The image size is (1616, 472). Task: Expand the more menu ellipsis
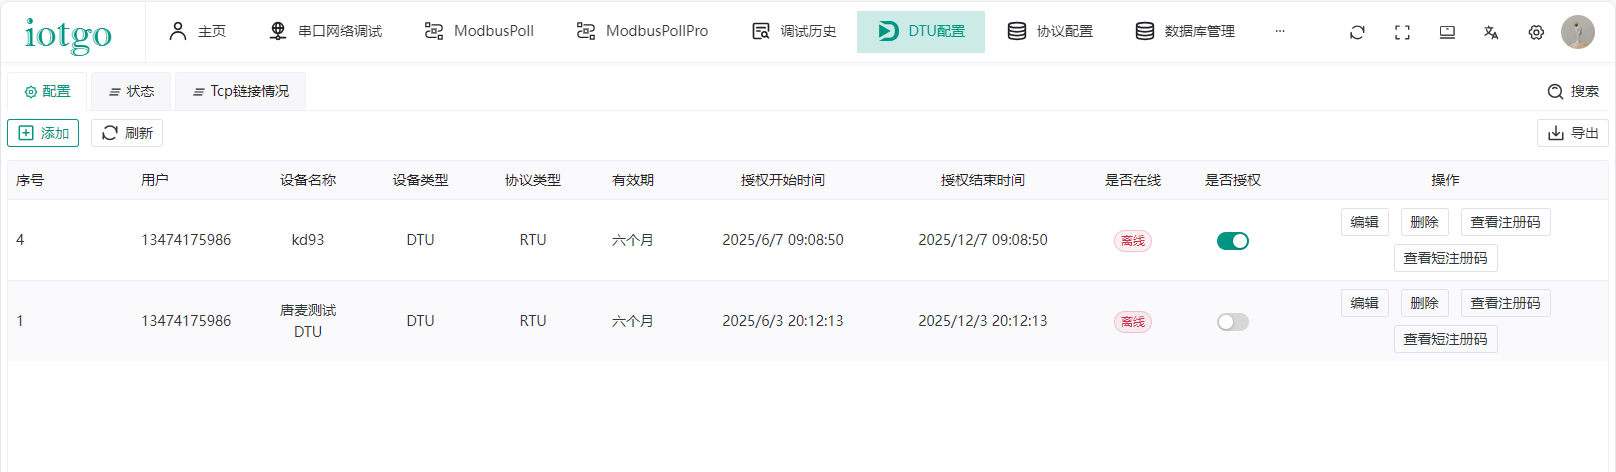1279,31
